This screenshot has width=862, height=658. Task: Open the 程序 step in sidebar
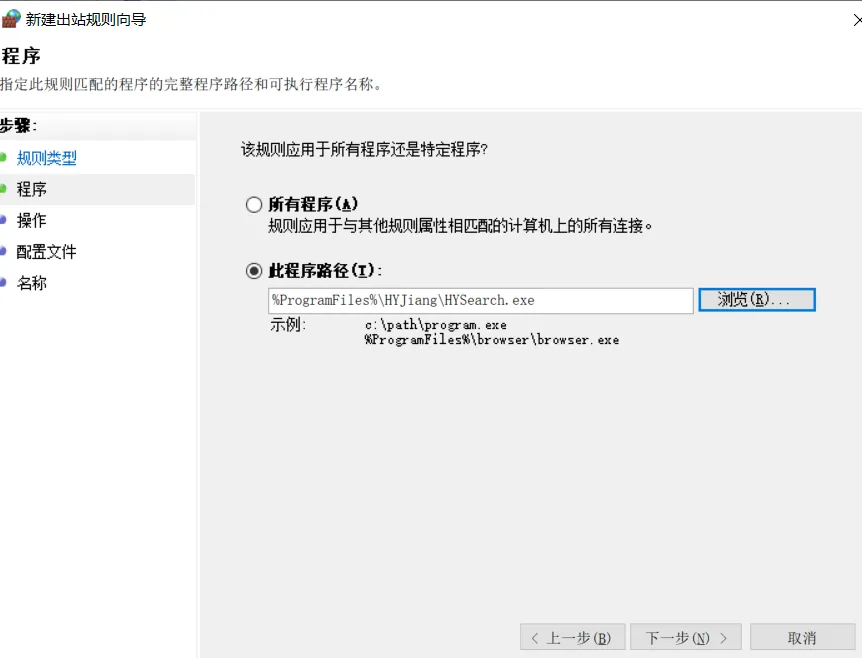[32, 189]
